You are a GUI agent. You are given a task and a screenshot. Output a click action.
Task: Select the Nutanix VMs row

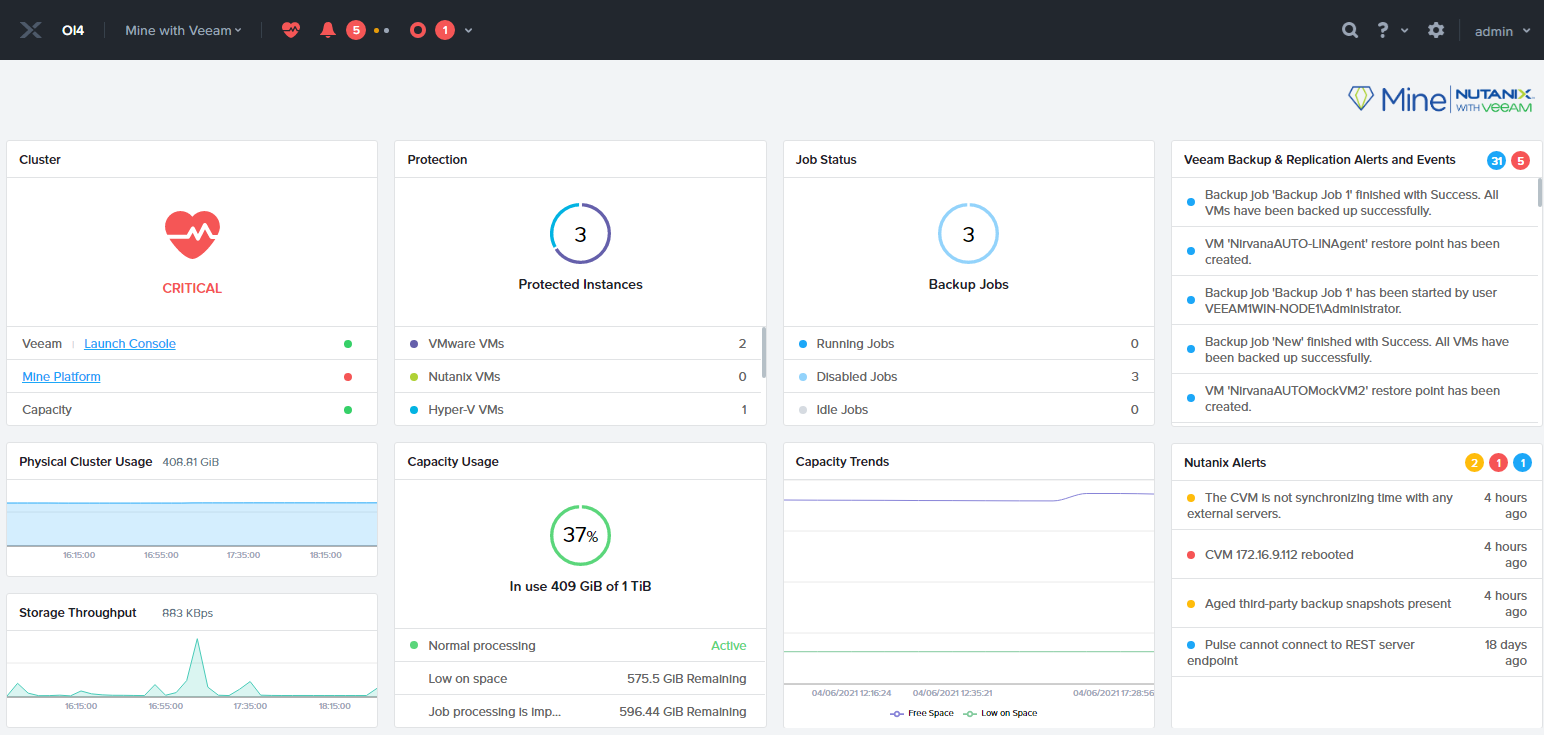click(578, 377)
